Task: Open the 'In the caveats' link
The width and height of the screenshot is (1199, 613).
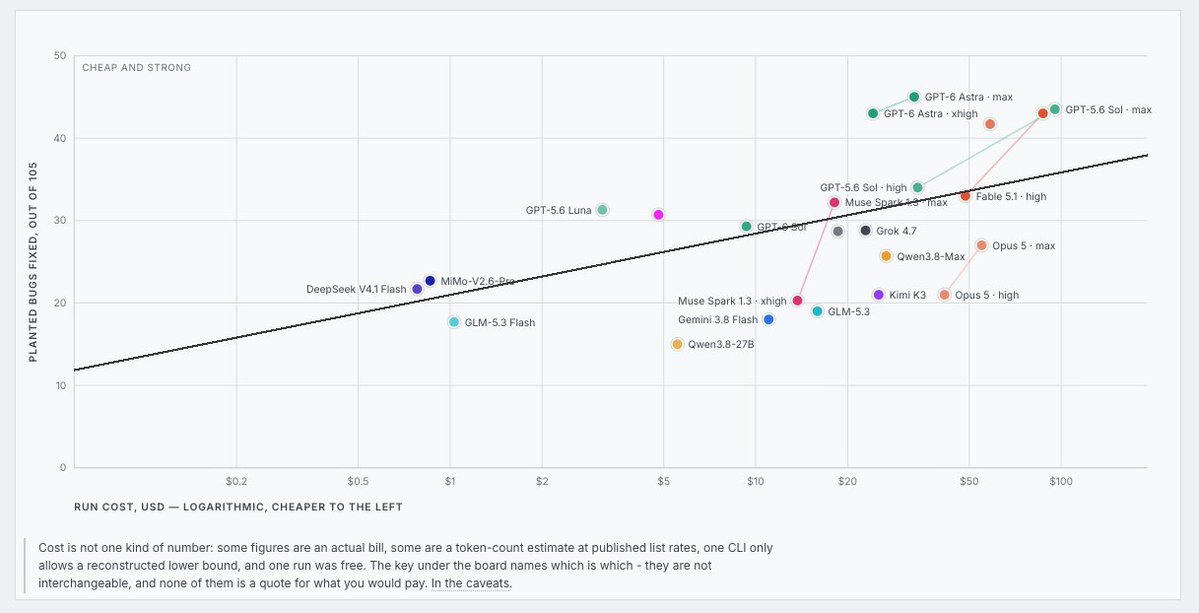Action: (x=470, y=583)
